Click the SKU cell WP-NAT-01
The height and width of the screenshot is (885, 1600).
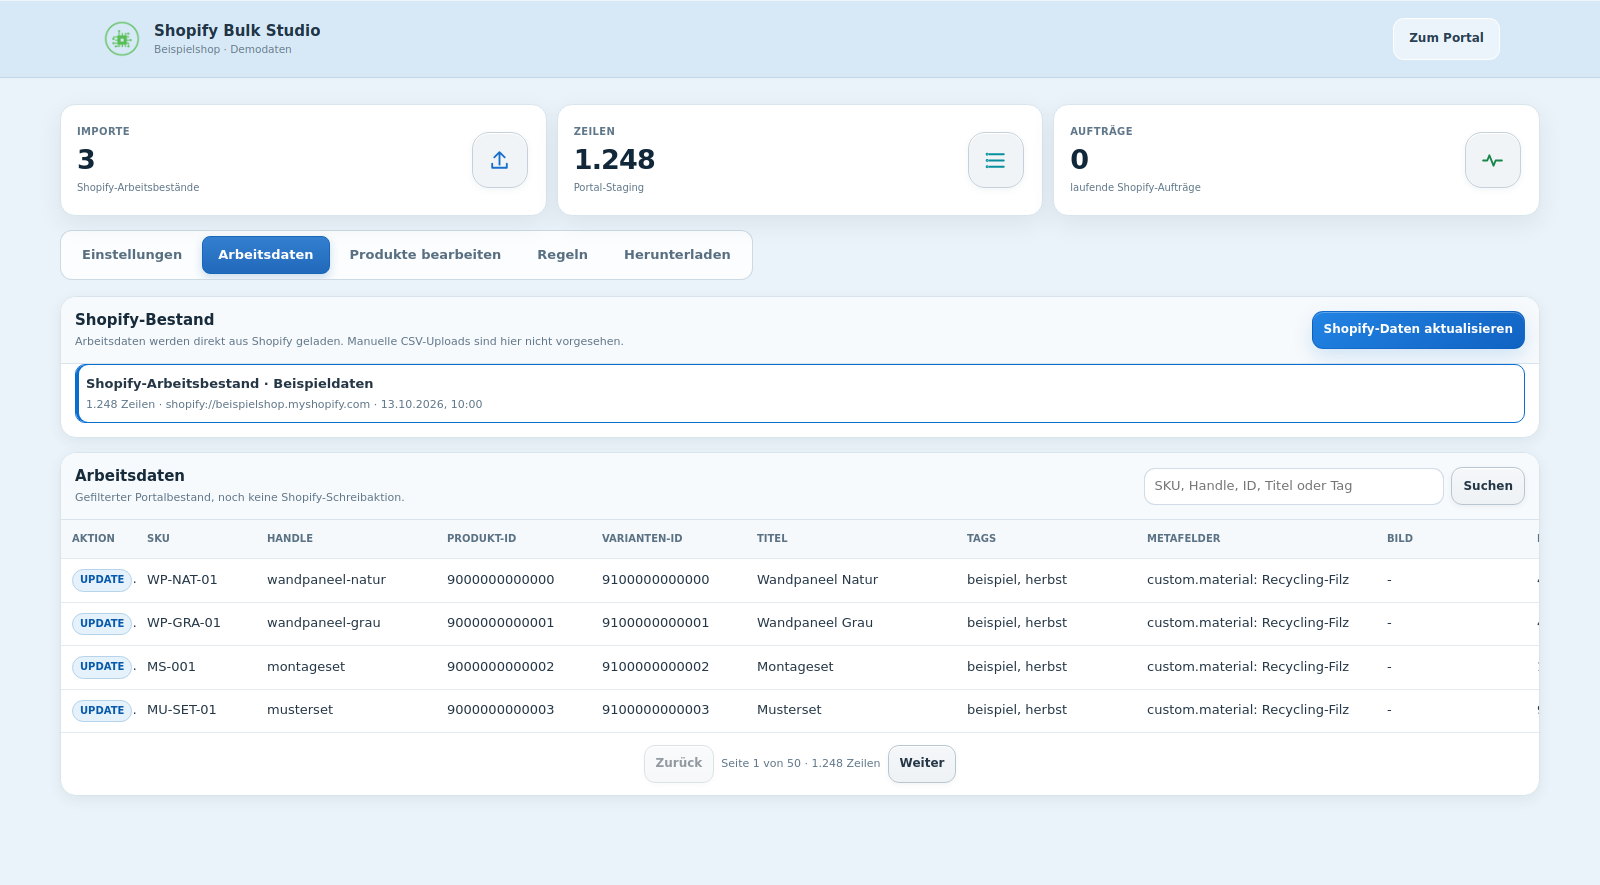point(182,580)
